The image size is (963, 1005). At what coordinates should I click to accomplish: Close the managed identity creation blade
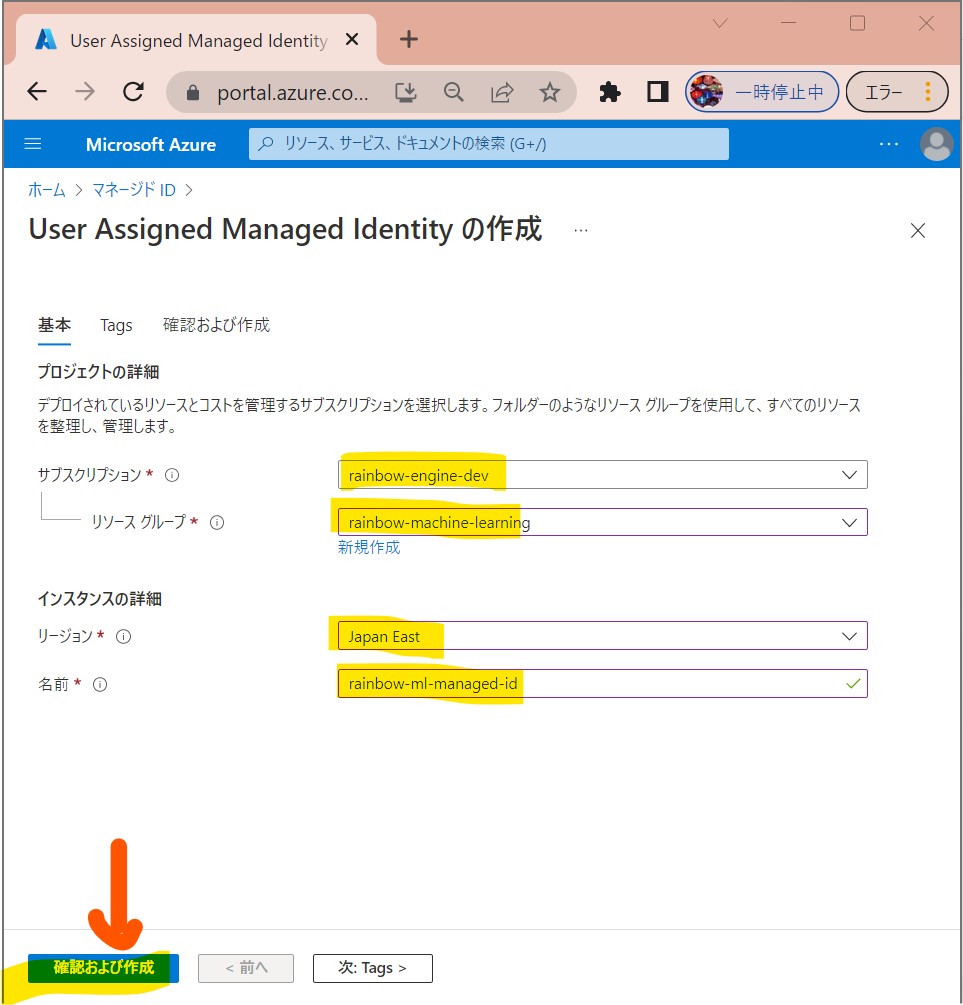tap(917, 230)
